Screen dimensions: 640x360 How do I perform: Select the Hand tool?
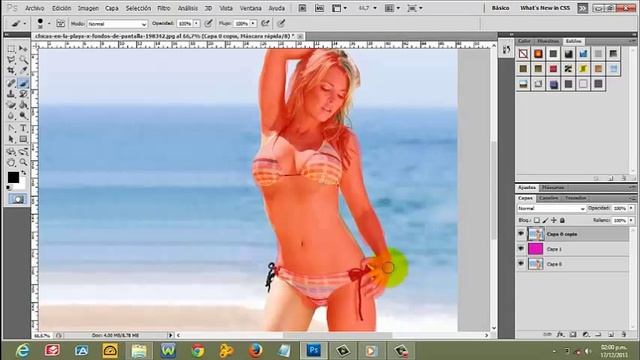click(11, 163)
